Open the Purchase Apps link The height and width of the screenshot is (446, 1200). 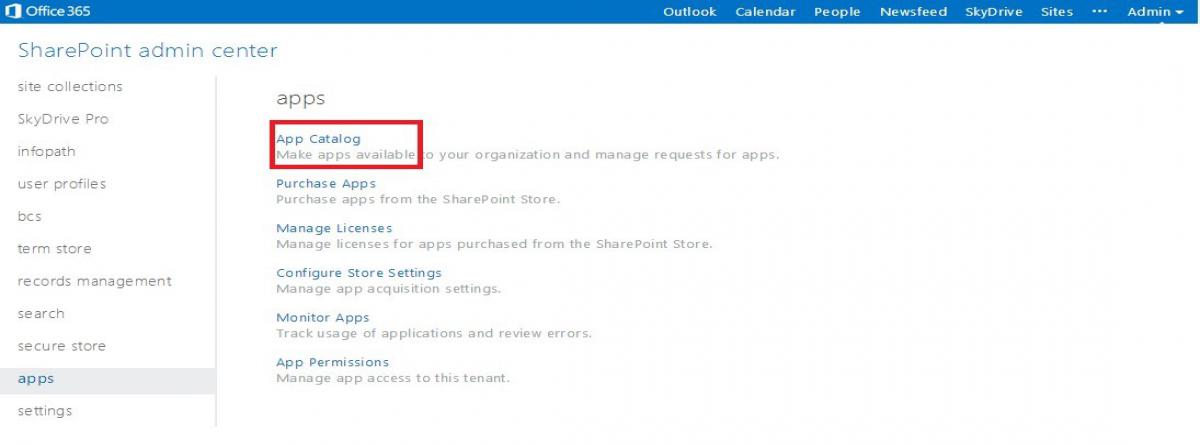(326, 184)
